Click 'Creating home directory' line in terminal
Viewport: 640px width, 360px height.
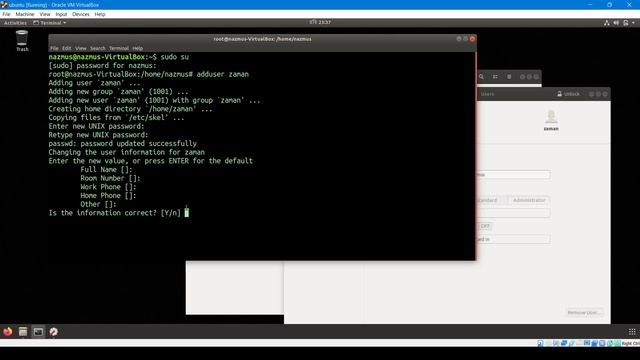[x=130, y=109]
